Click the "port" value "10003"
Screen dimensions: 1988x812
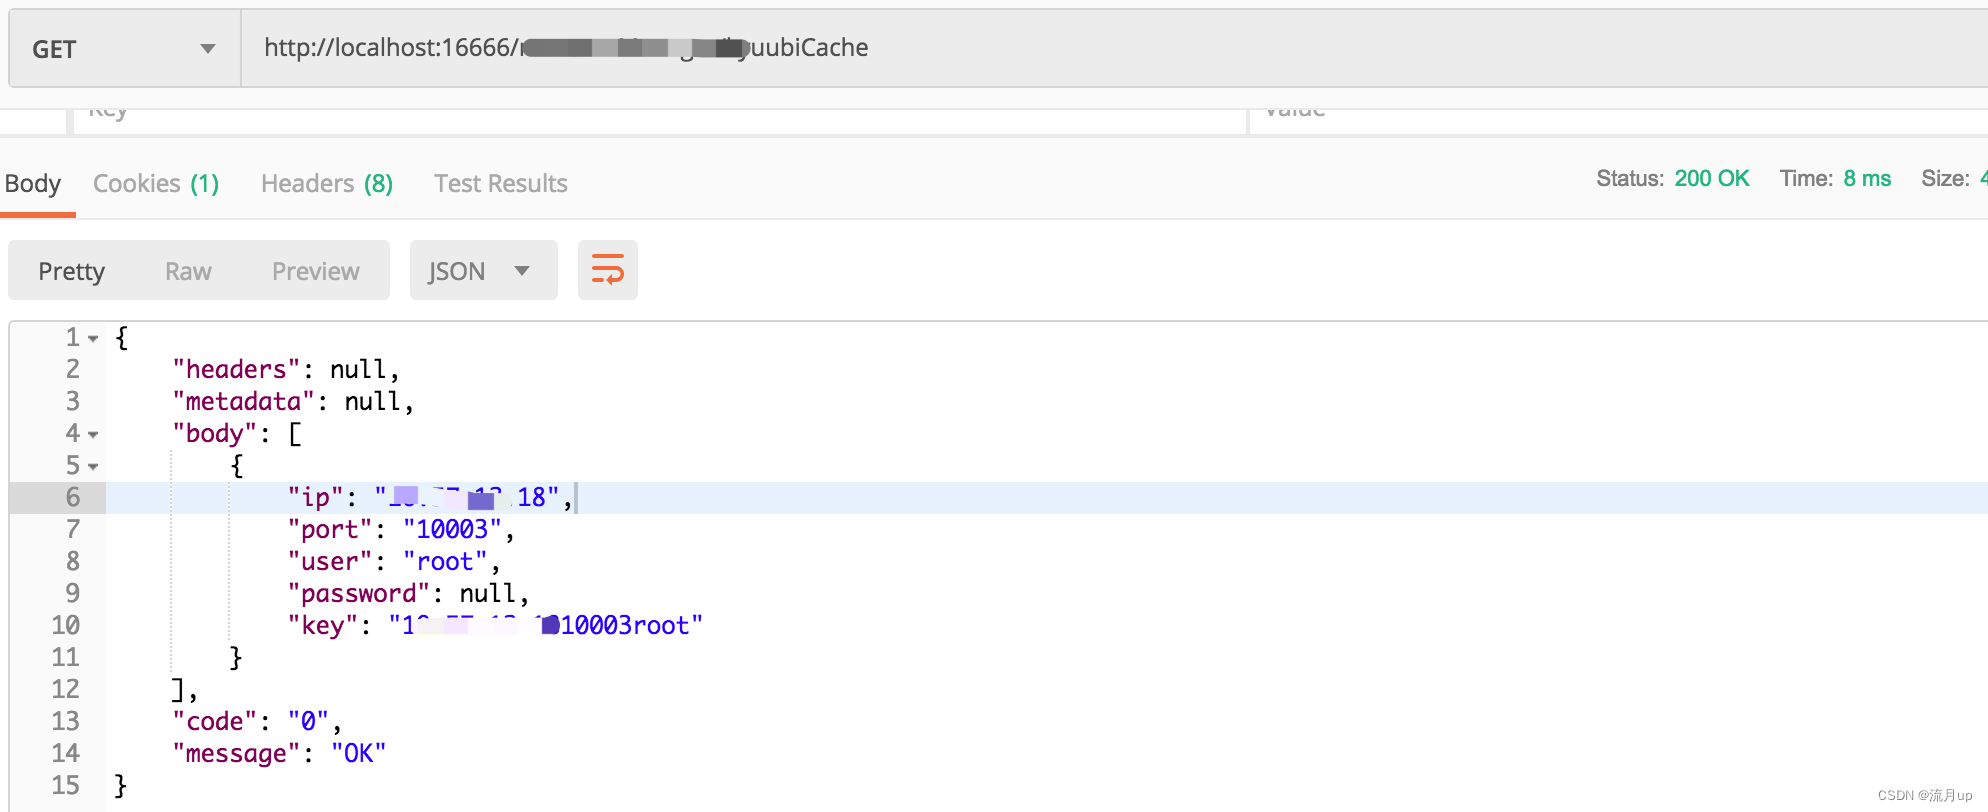tap(452, 530)
